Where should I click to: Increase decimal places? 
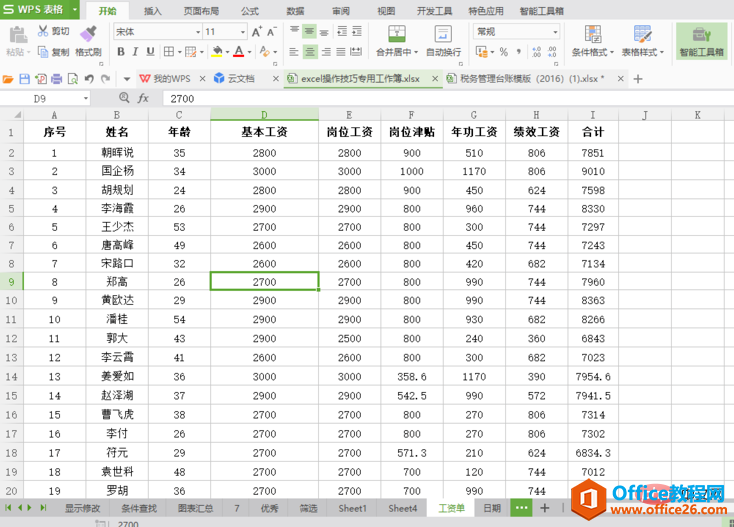click(537, 51)
